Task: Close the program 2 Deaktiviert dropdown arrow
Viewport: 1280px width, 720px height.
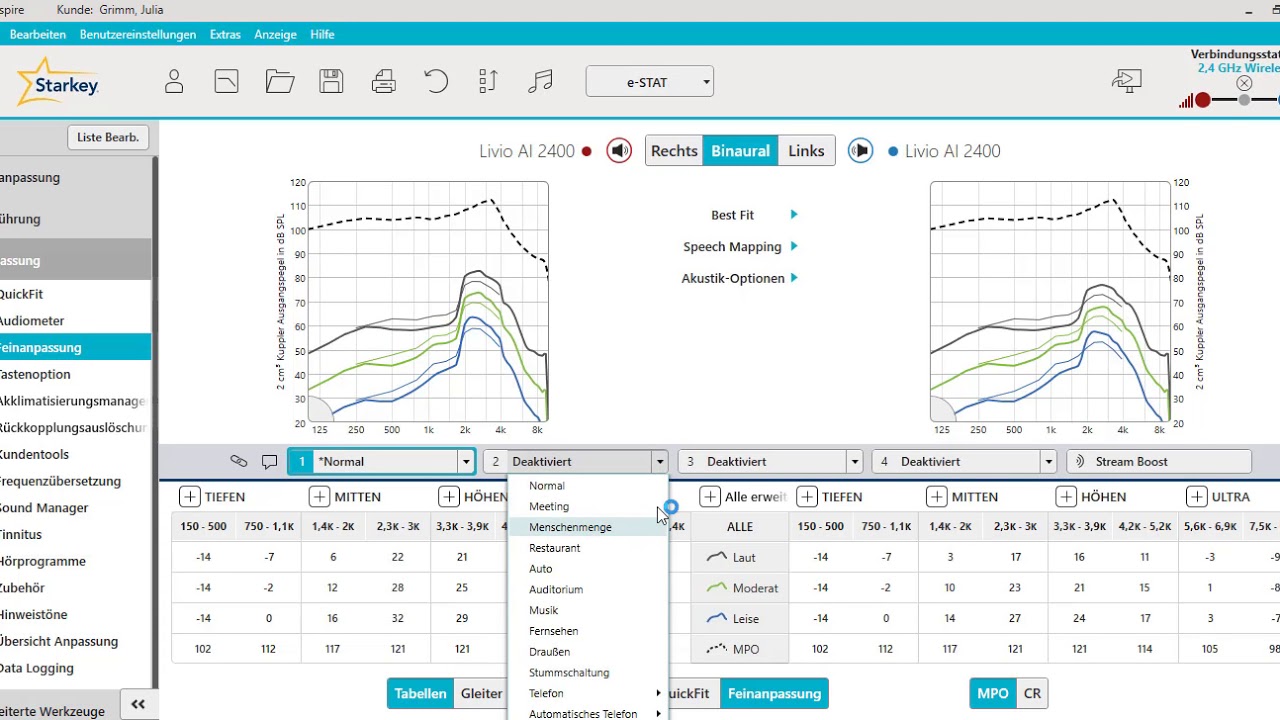Action: [x=659, y=462]
